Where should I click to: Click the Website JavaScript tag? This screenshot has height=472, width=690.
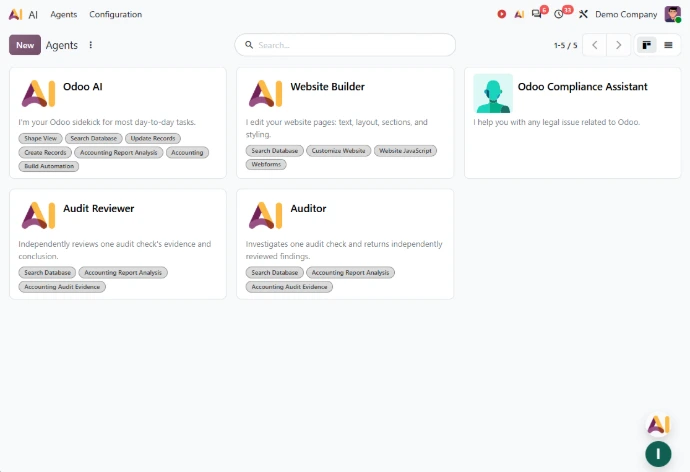click(x=405, y=150)
